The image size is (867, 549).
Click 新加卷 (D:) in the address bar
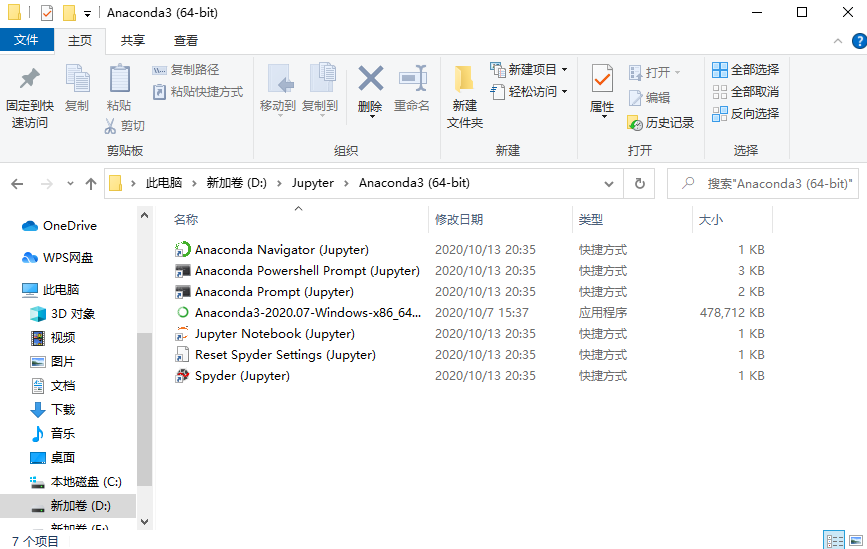coord(237,183)
